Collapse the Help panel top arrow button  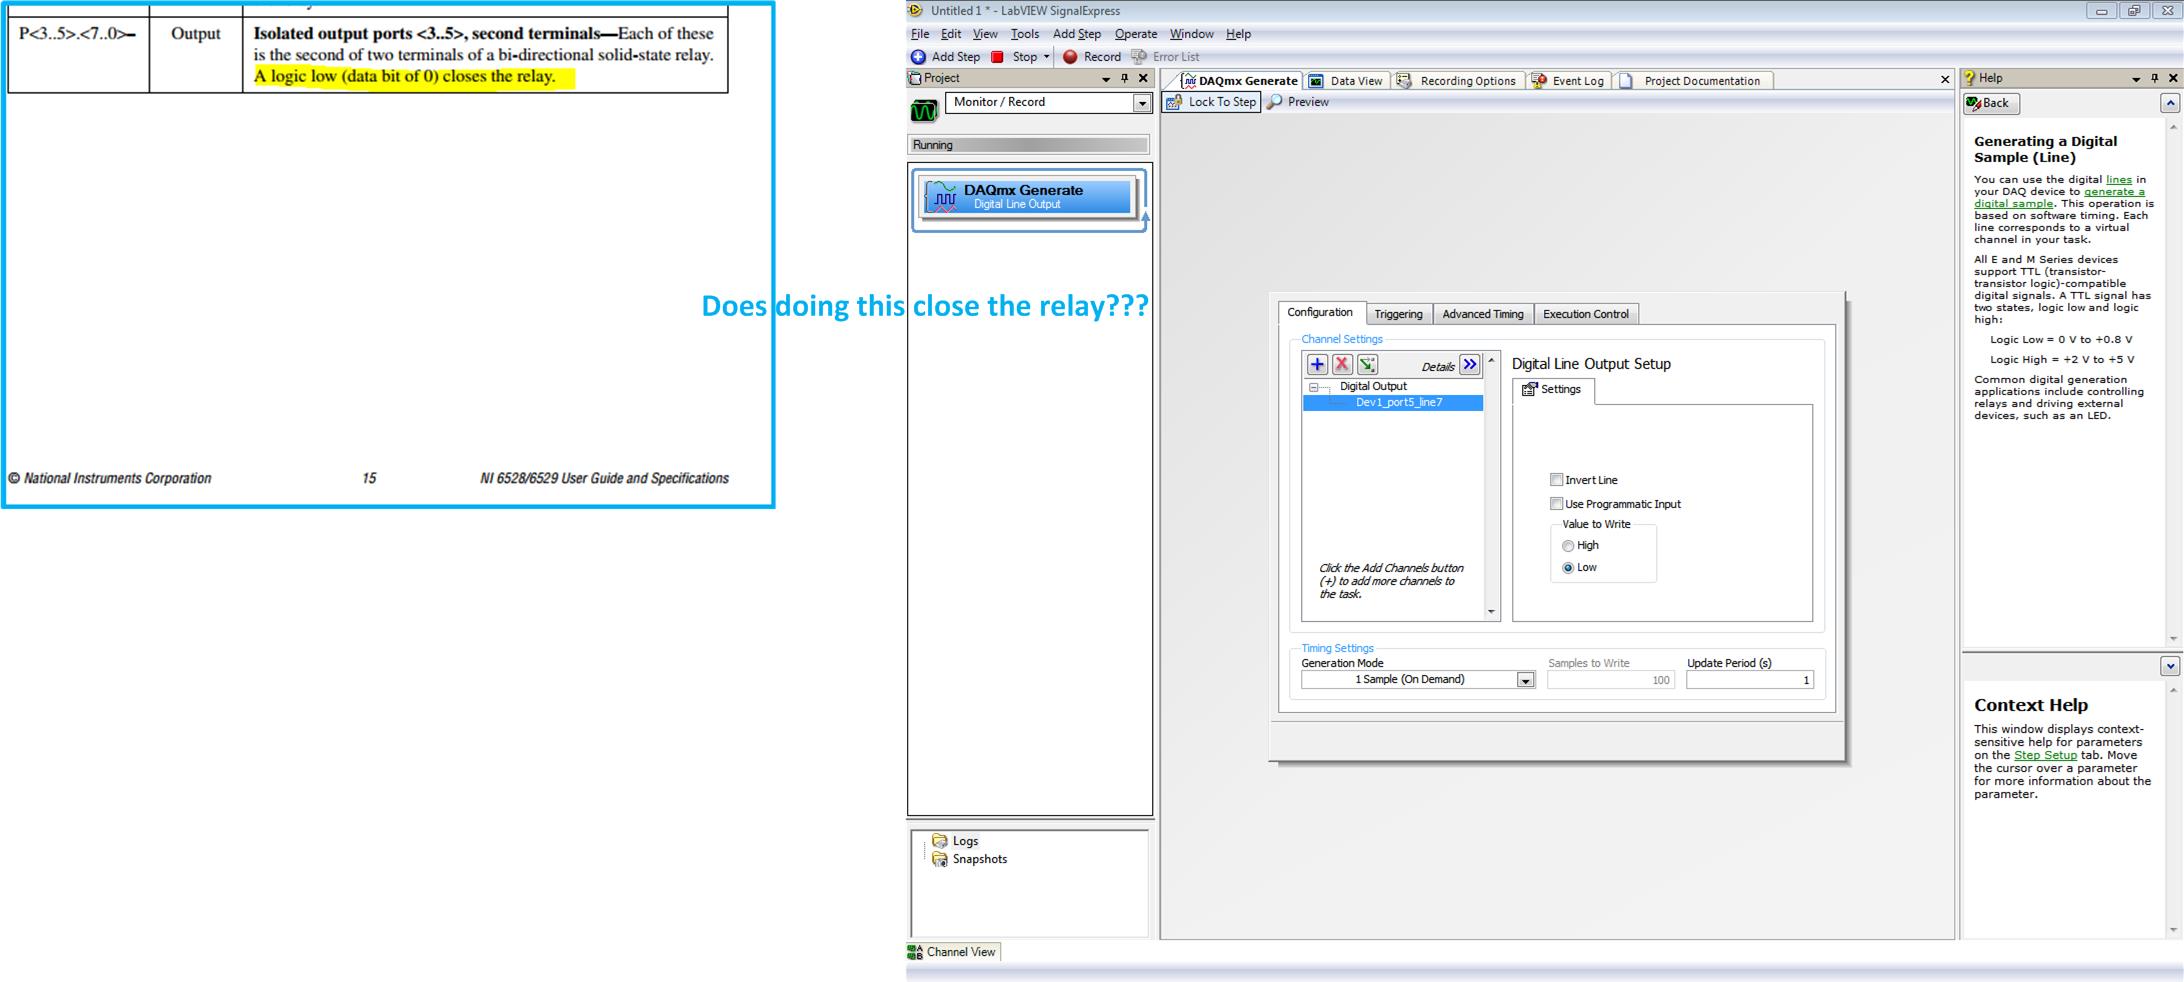click(2170, 103)
